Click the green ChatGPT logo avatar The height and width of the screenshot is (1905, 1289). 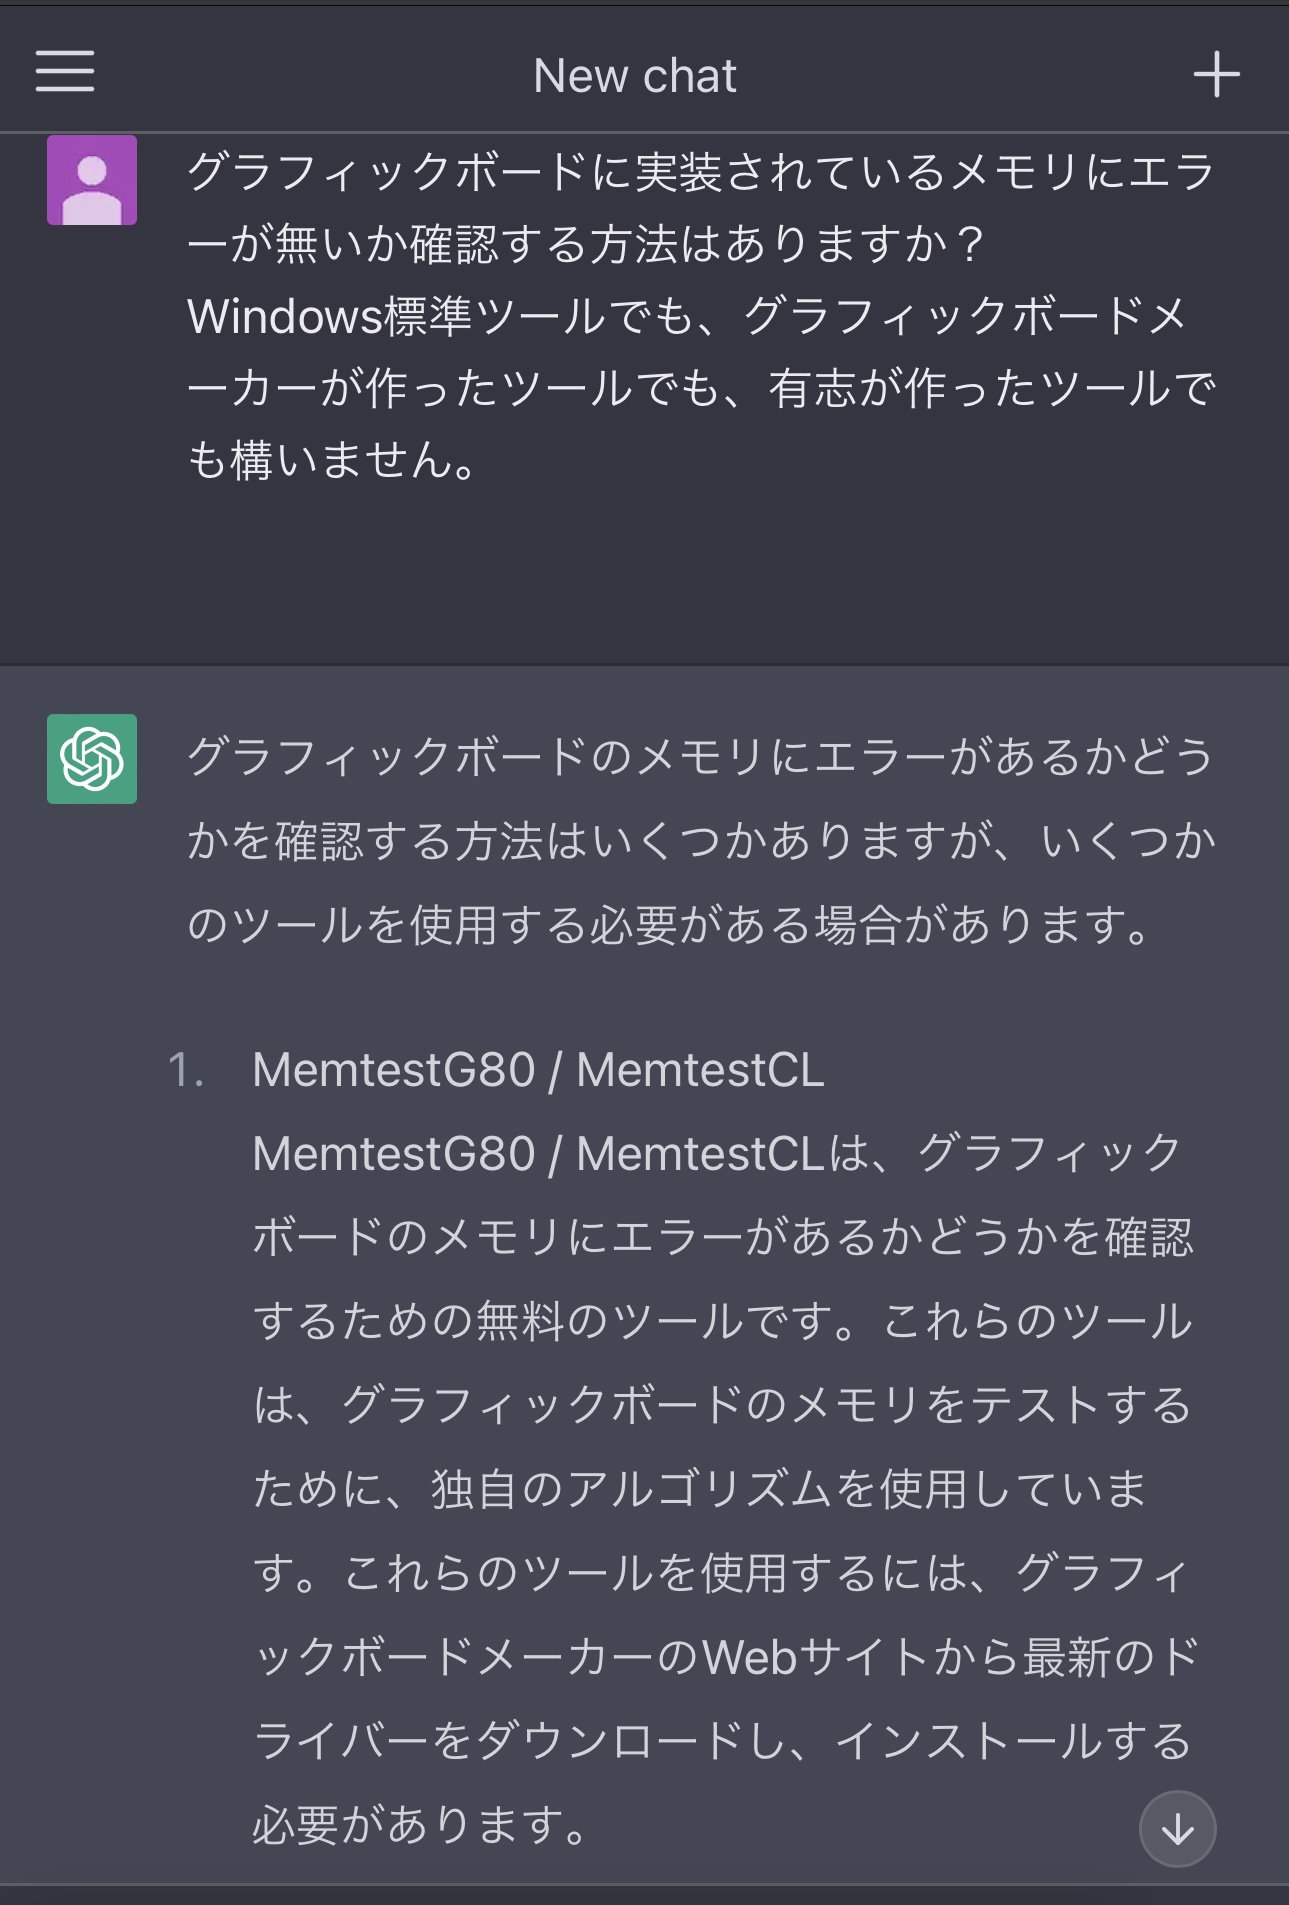[x=92, y=759]
